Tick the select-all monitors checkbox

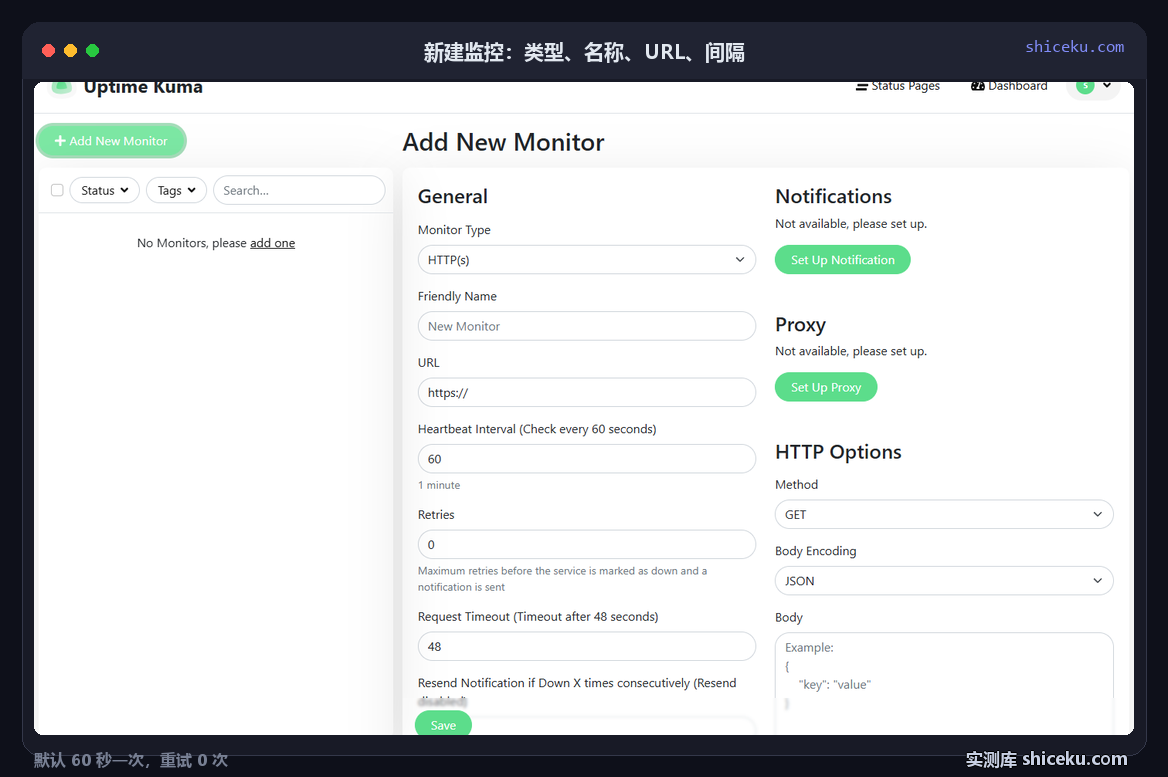(x=57, y=190)
